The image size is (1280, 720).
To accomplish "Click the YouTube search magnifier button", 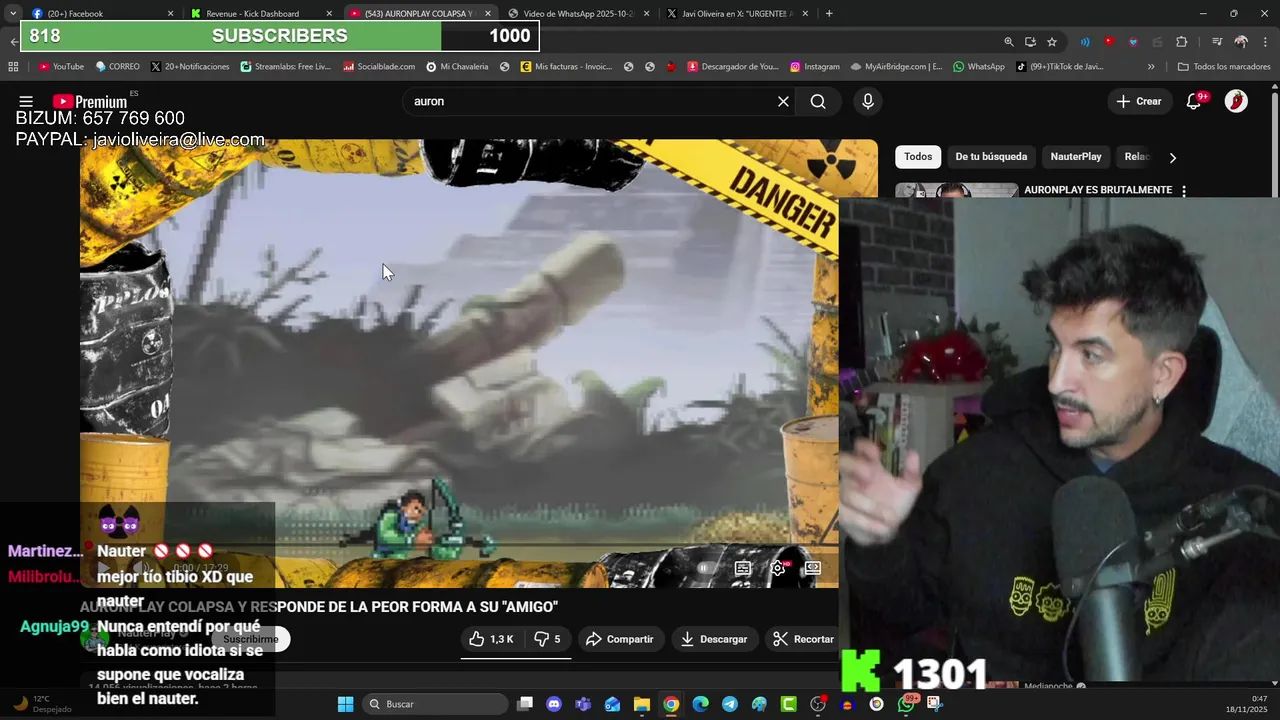I will click(818, 101).
